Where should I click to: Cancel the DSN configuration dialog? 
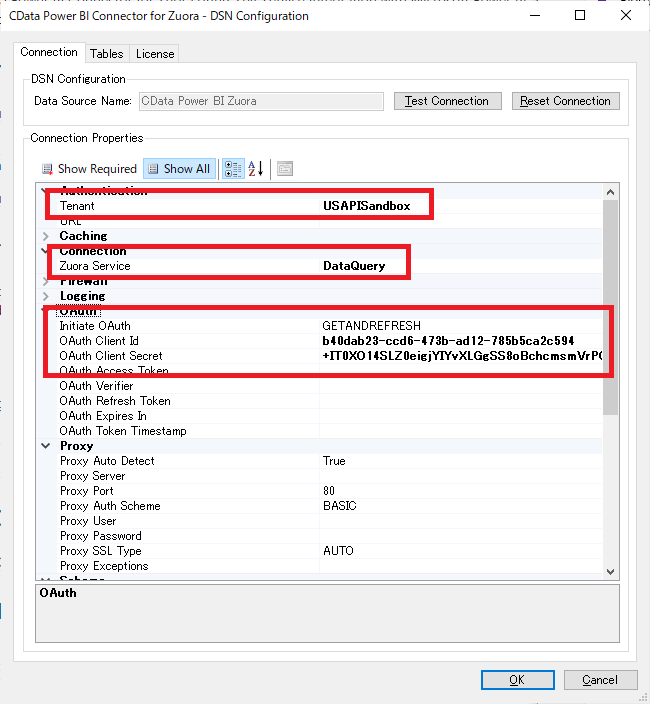[600, 680]
